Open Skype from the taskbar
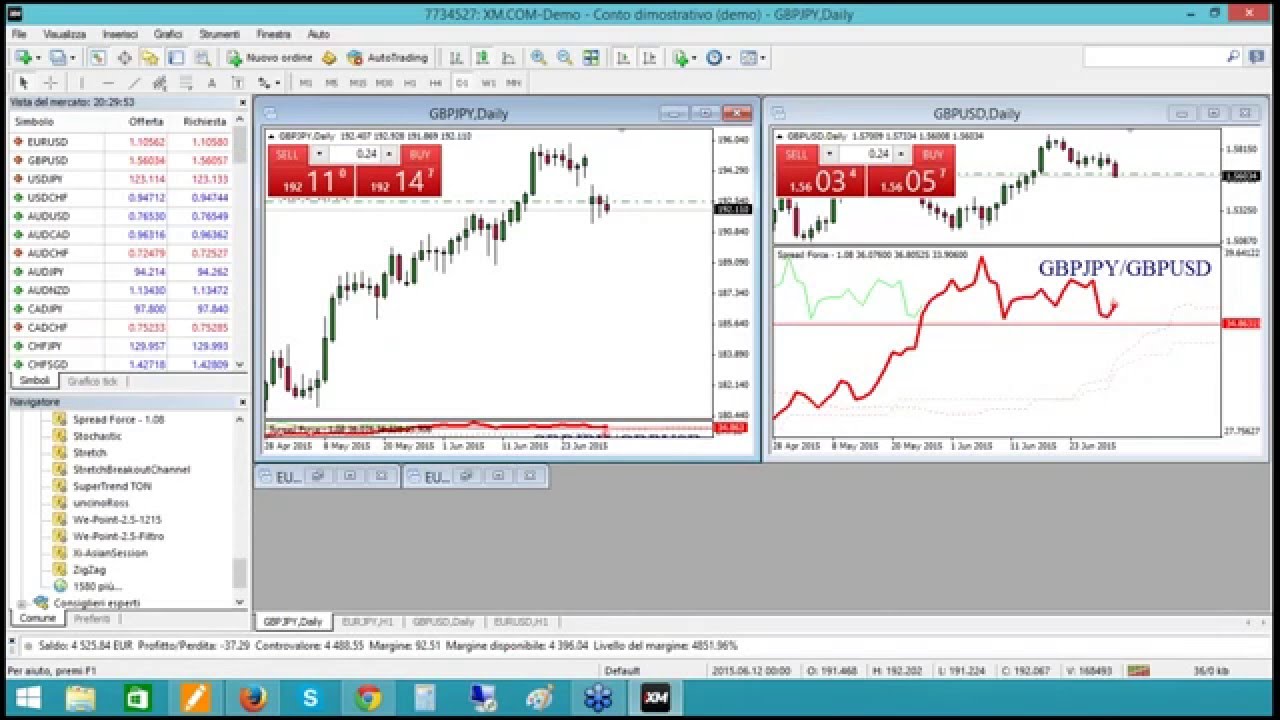This screenshot has width=1280, height=720. click(x=310, y=698)
